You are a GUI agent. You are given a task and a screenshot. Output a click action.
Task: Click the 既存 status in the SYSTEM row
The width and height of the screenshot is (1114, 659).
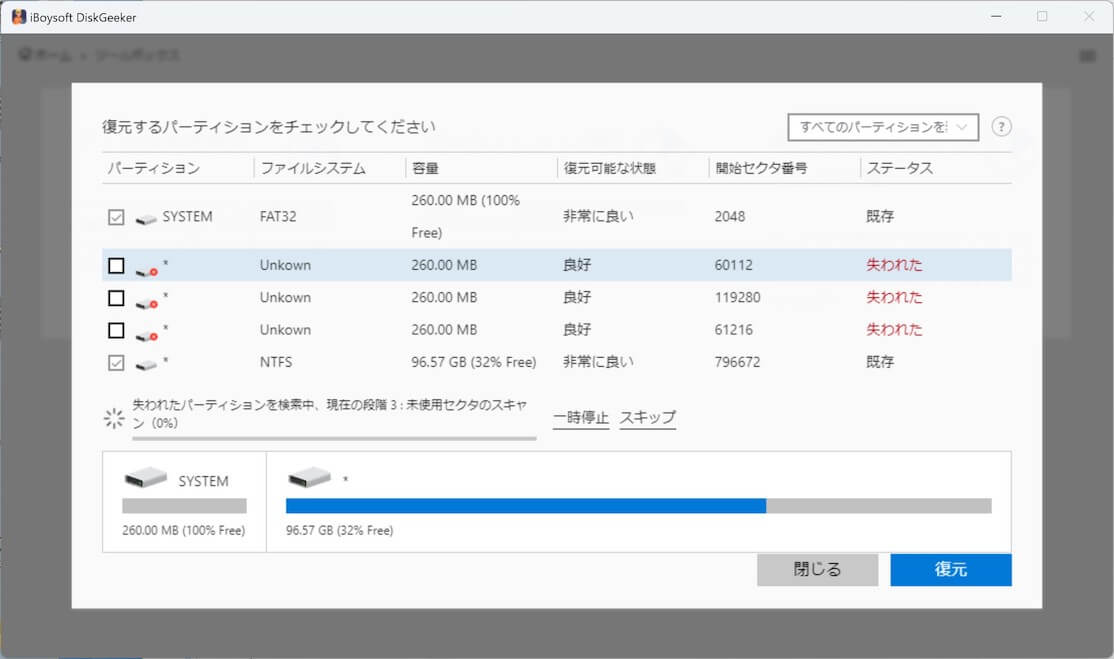coord(880,217)
